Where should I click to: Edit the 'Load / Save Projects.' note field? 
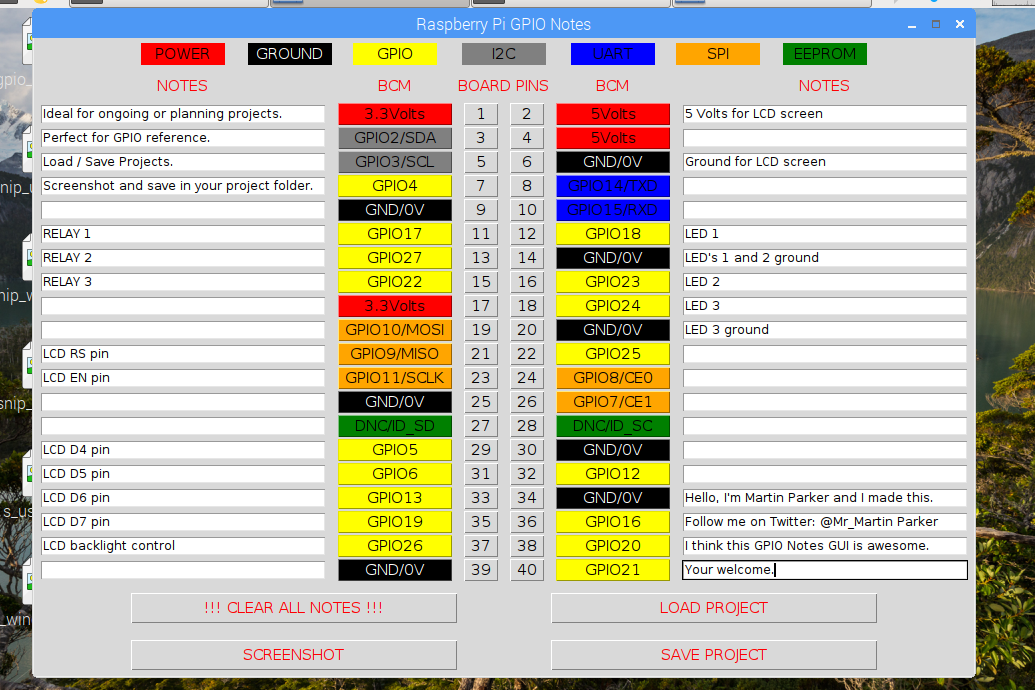183,162
